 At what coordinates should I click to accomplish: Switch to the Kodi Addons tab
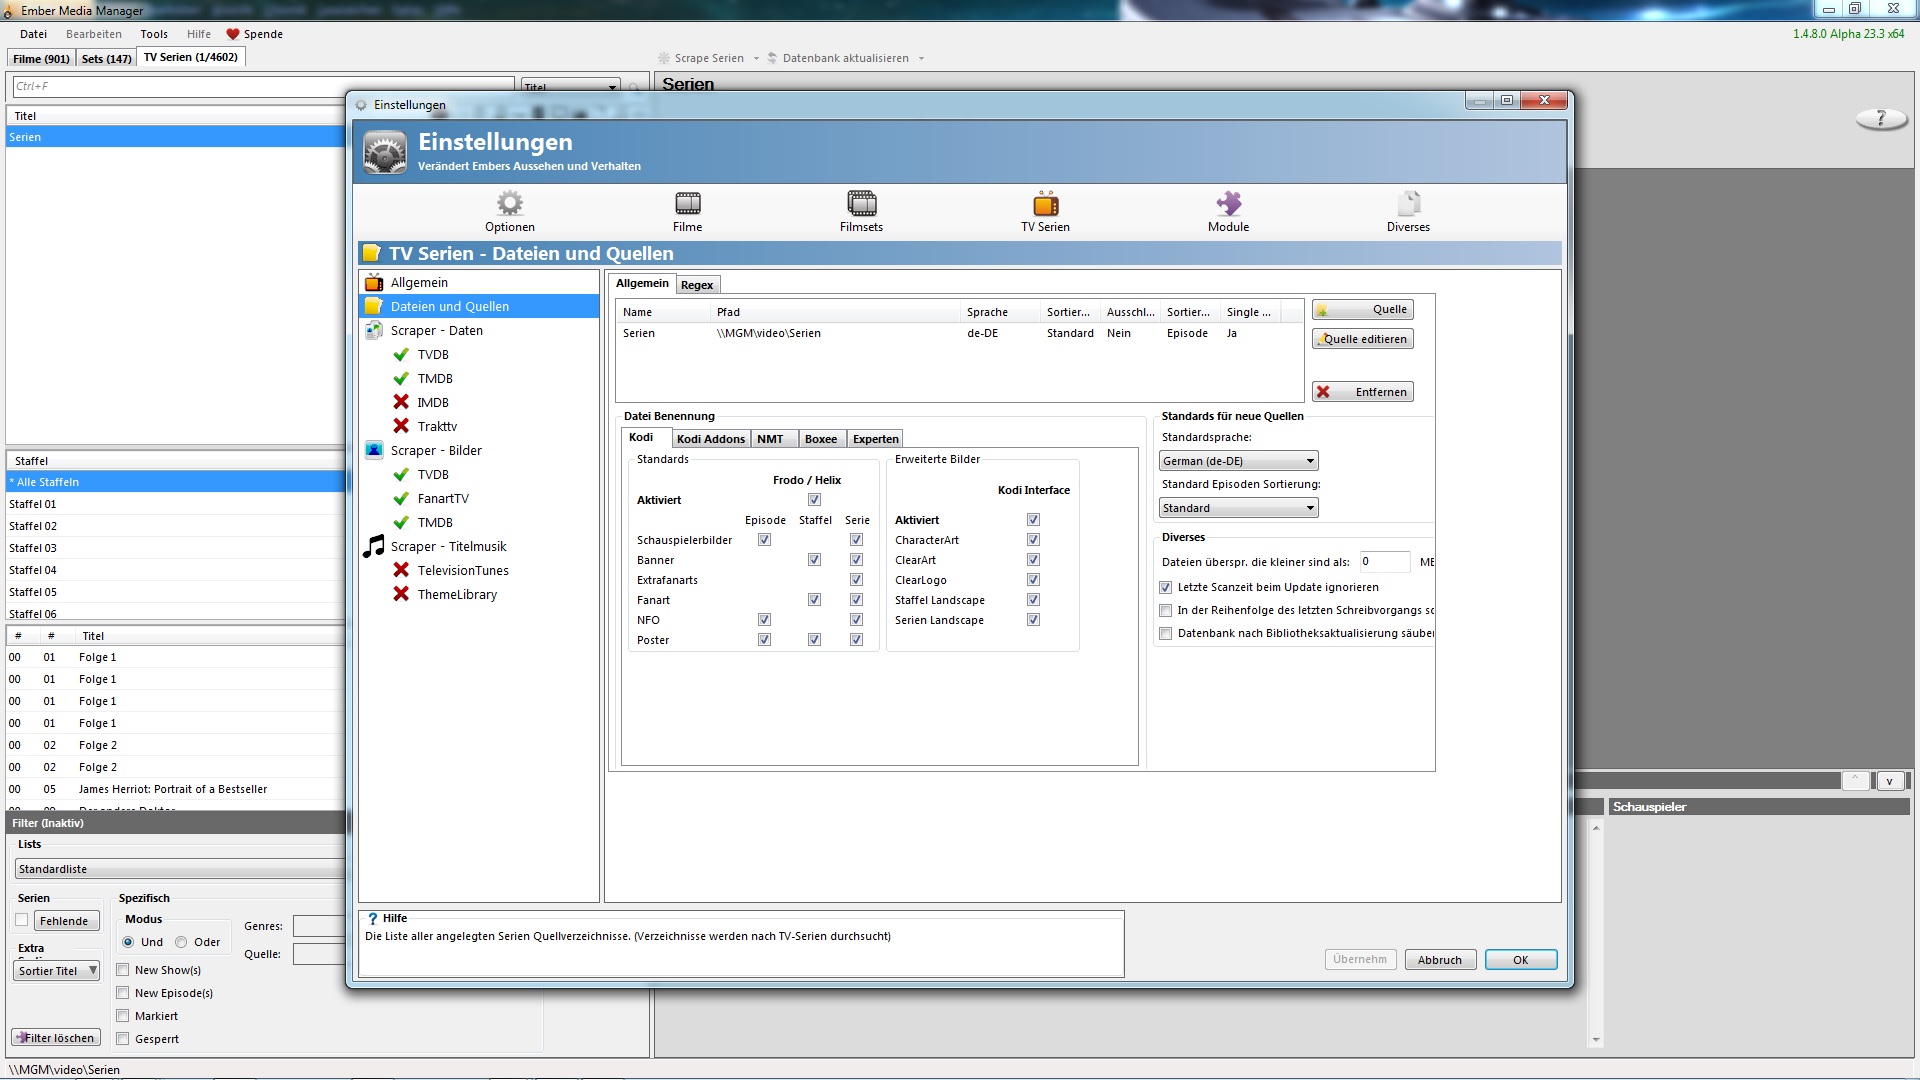[710, 439]
